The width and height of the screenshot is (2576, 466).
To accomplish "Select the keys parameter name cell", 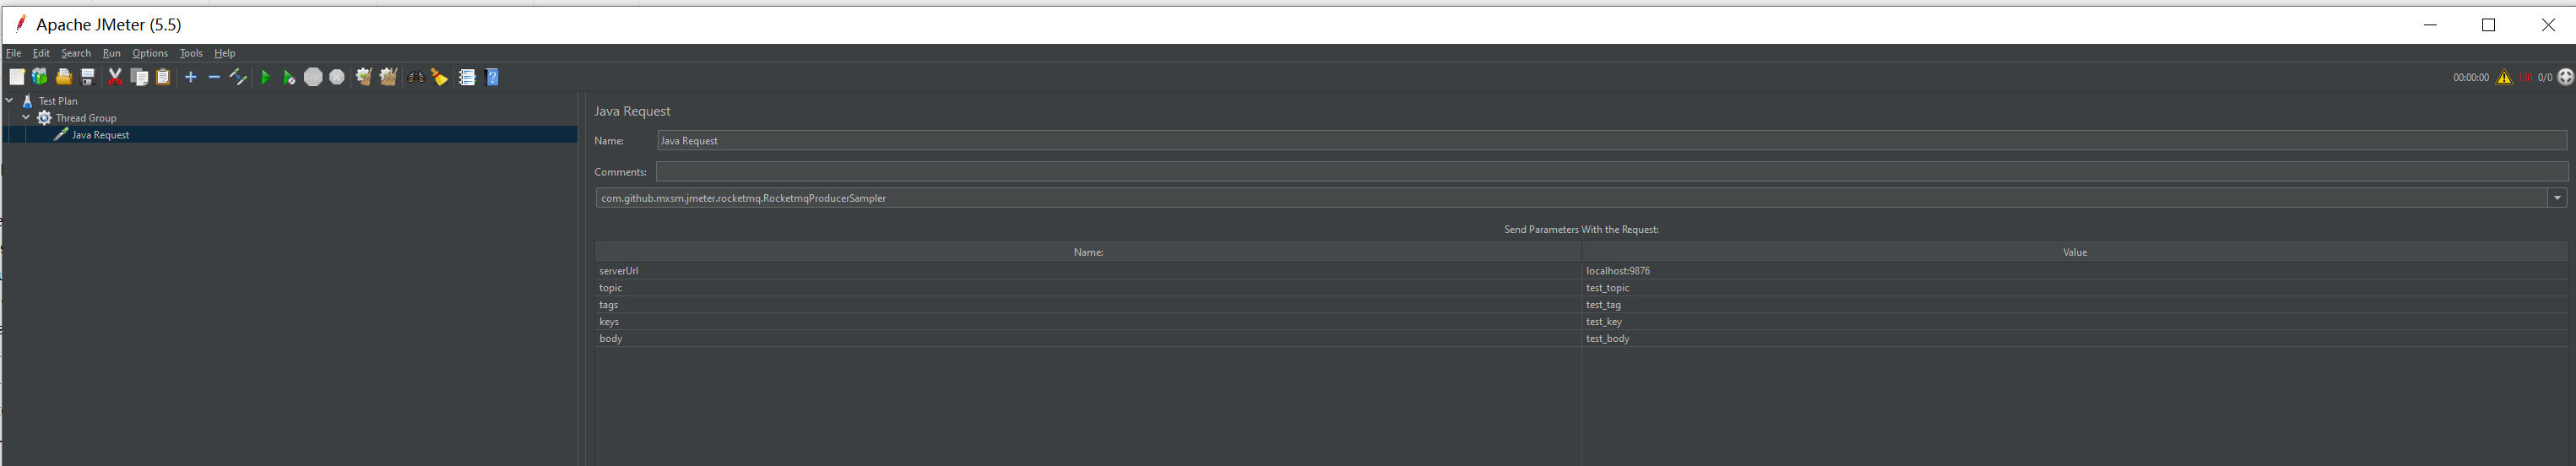I will pyautogui.click(x=1088, y=322).
